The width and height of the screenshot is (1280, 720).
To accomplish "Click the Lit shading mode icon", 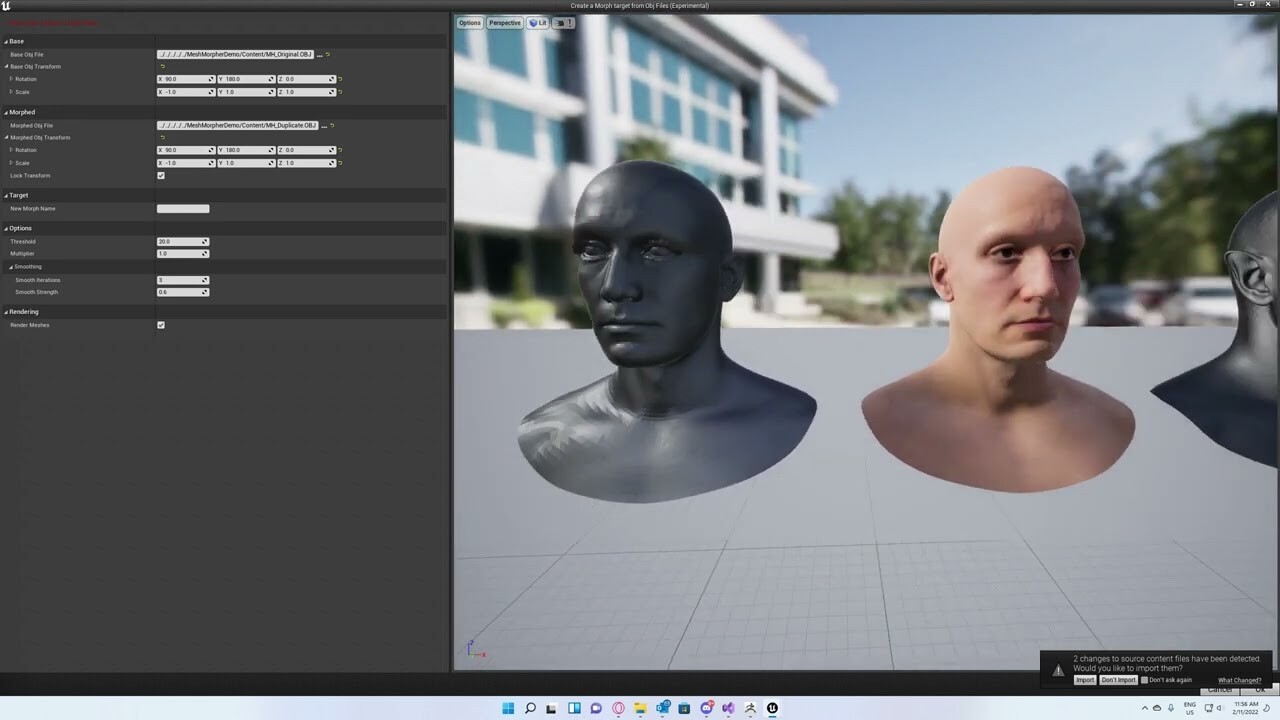I will pos(537,22).
